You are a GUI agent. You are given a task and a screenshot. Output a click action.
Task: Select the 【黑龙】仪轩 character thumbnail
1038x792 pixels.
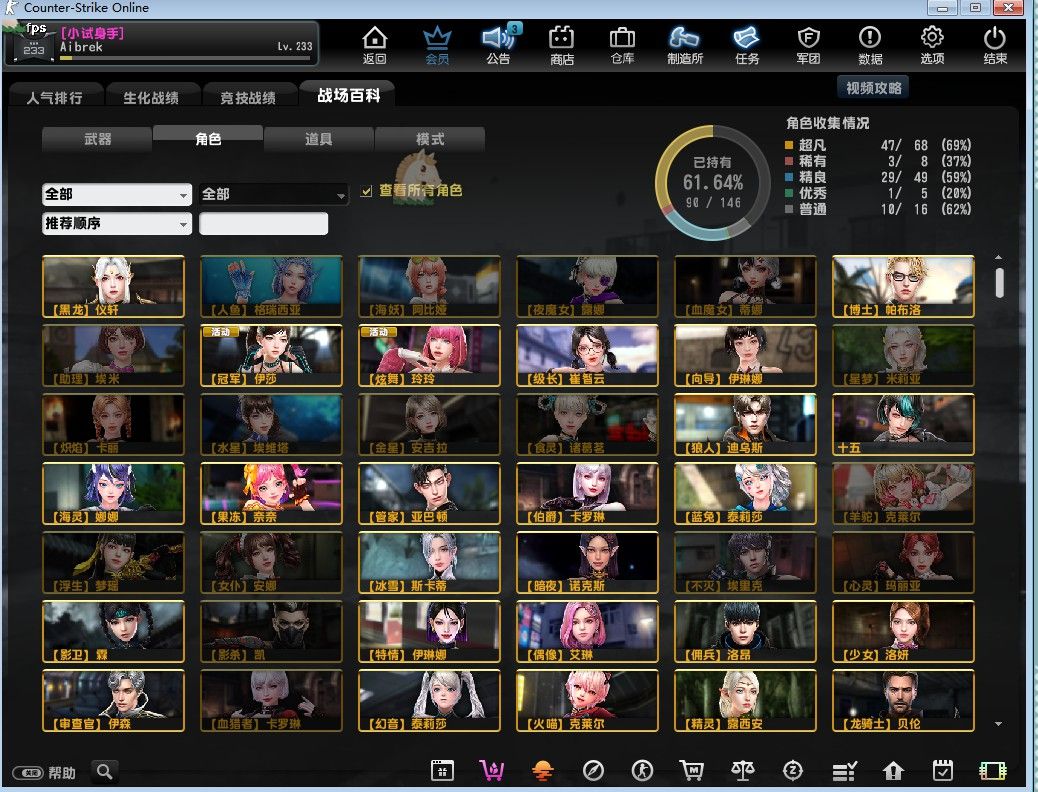pos(113,286)
